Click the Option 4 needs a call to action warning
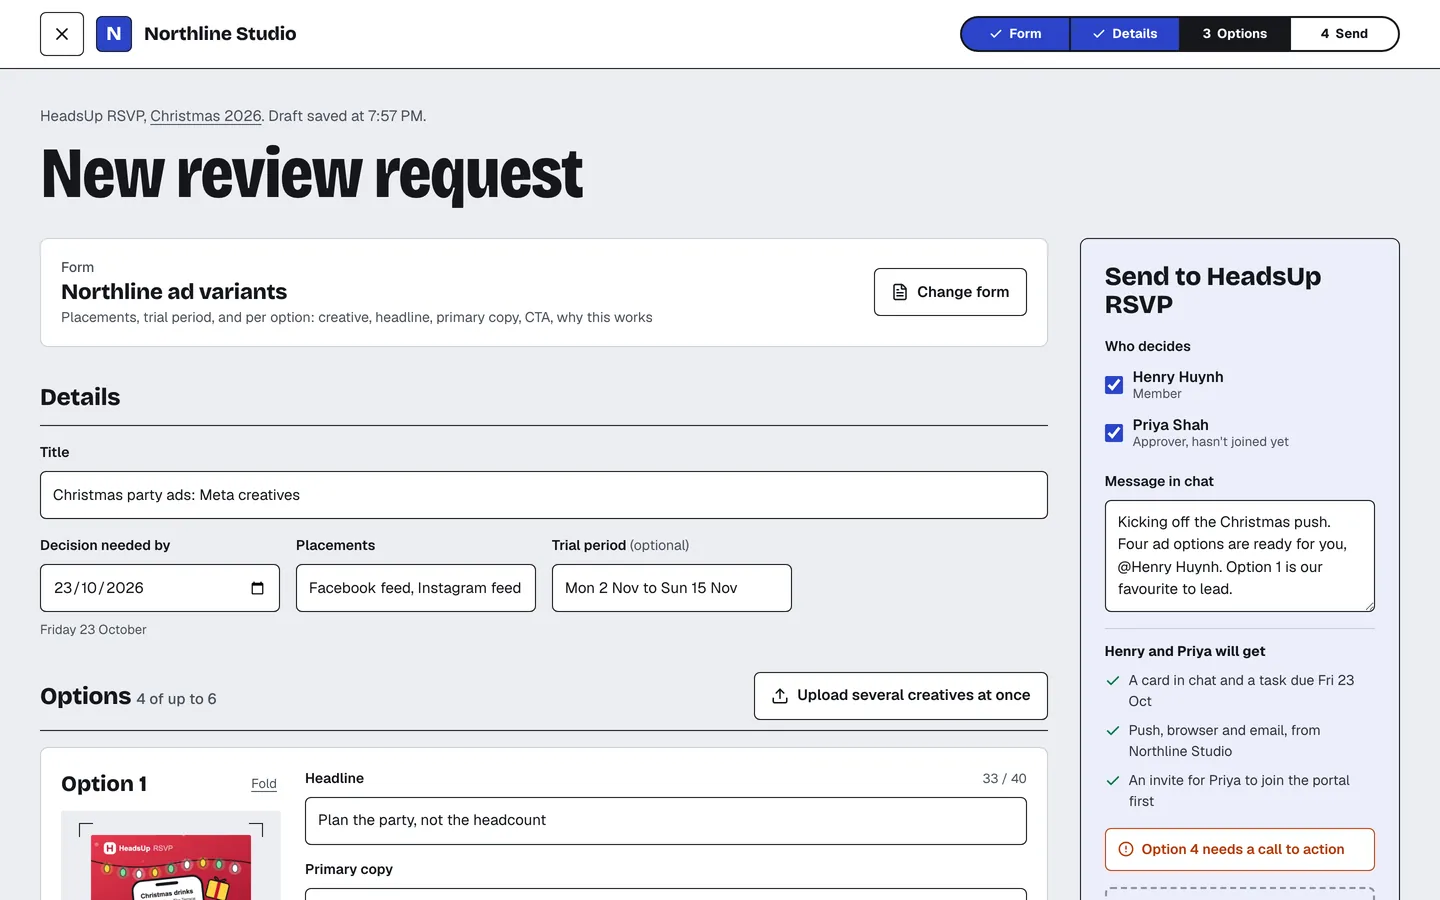The height and width of the screenshot is (900, 1440). pos(1240,850)
